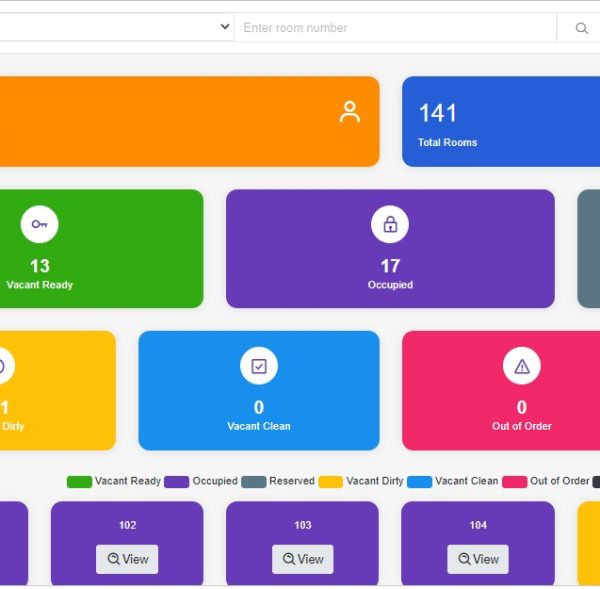Click the search magnifier icon
The width and height of the screenshot is (600, 589).
coord(581,28)
